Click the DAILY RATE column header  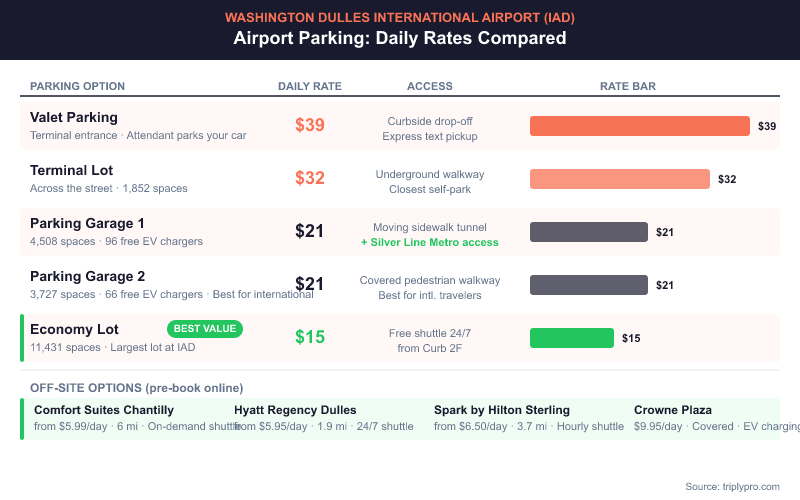pos(310,86)
